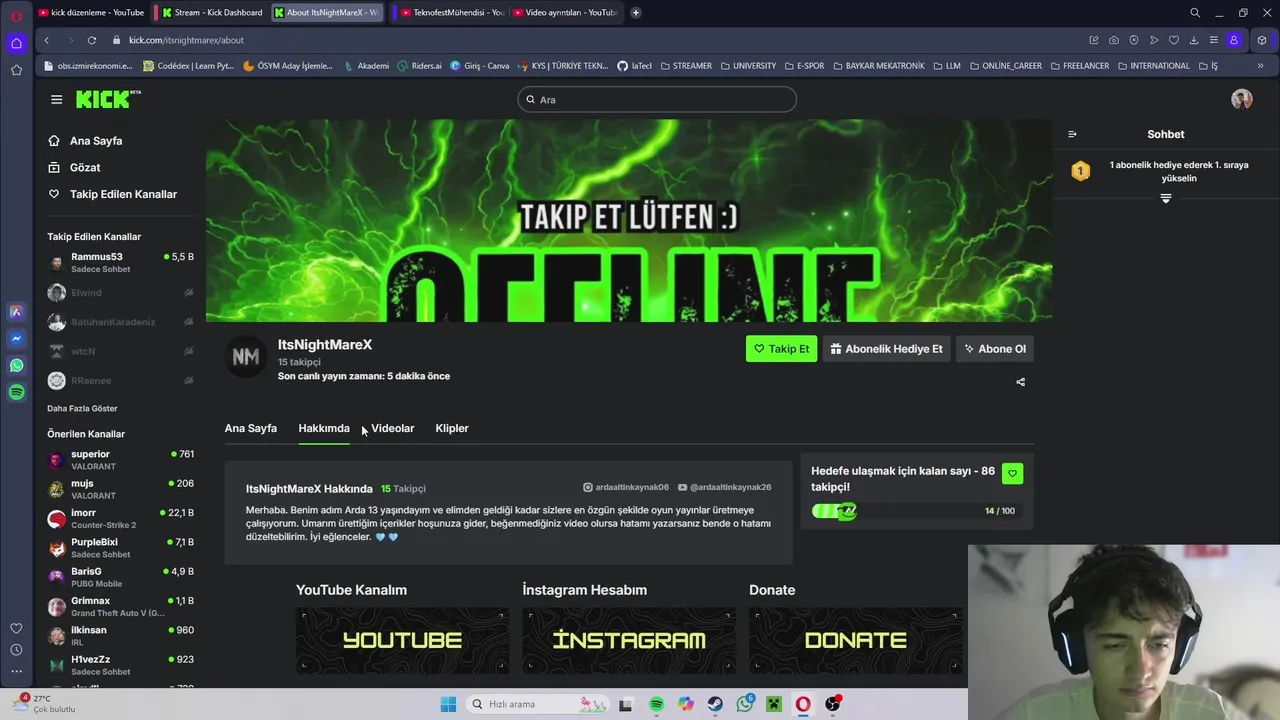Open the Kick hamburger sidebar menu
This screenshot has height=720, width=1280.
tap(56, 99)
